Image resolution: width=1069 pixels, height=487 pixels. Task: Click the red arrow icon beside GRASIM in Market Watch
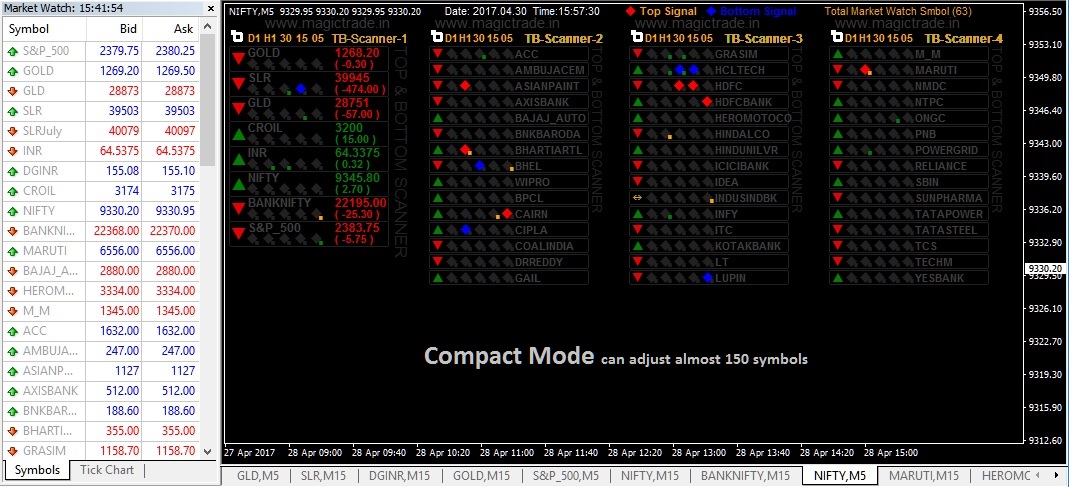click(x=13, y=451)
